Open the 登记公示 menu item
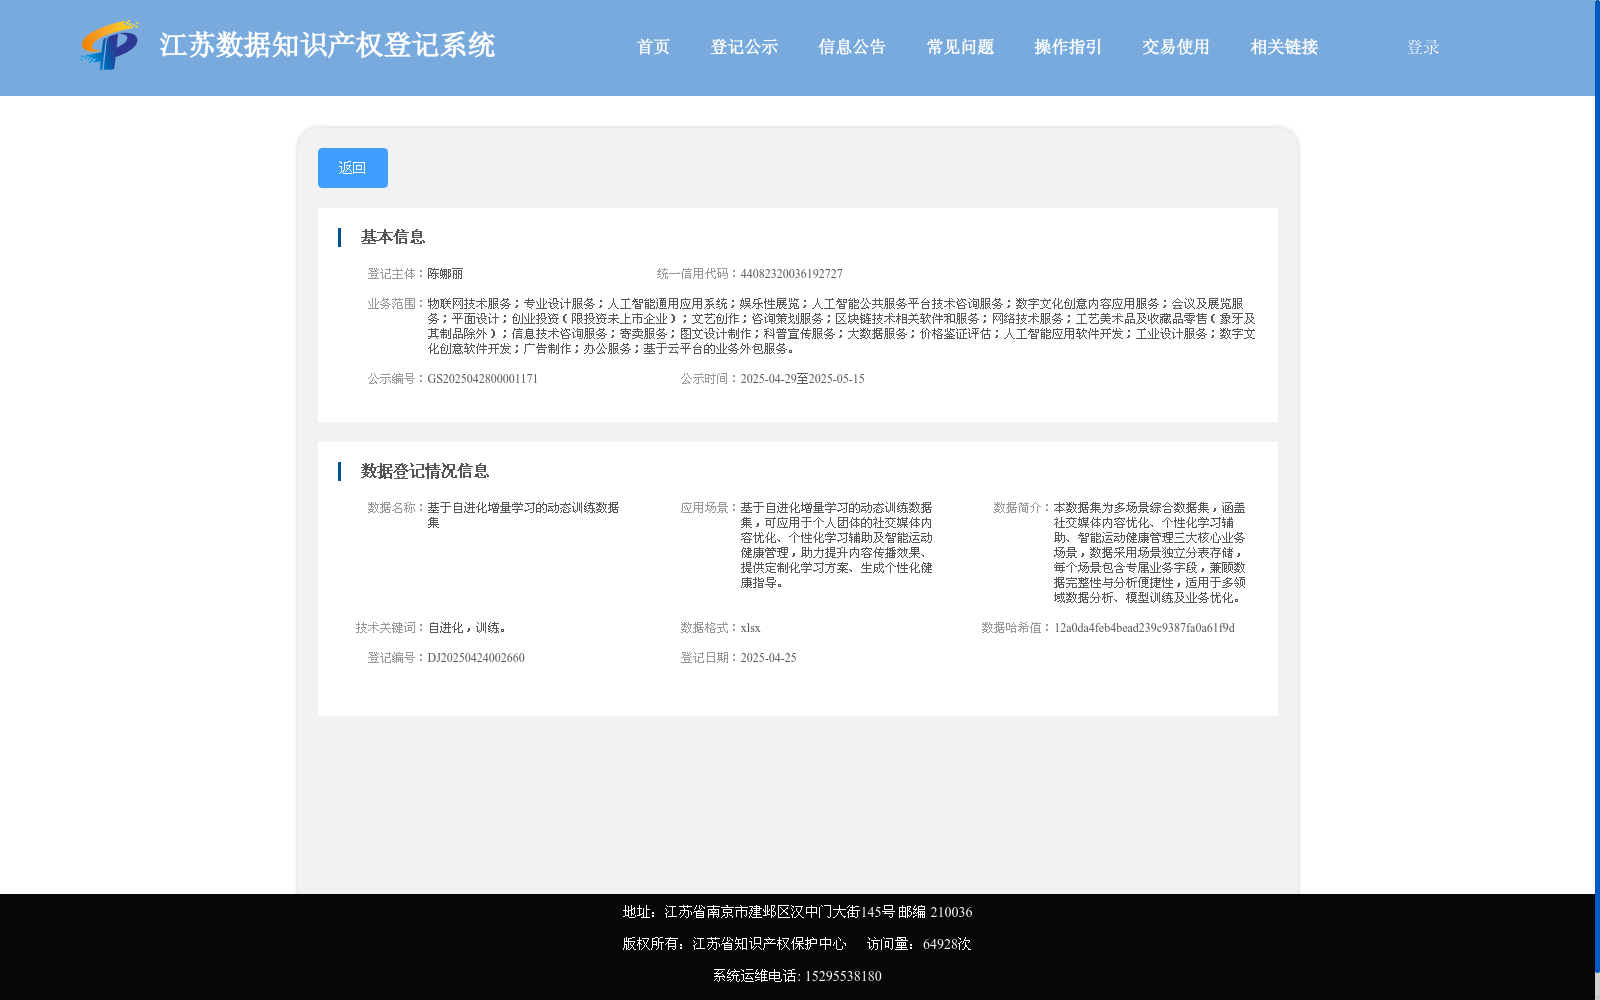 point(744,47)
